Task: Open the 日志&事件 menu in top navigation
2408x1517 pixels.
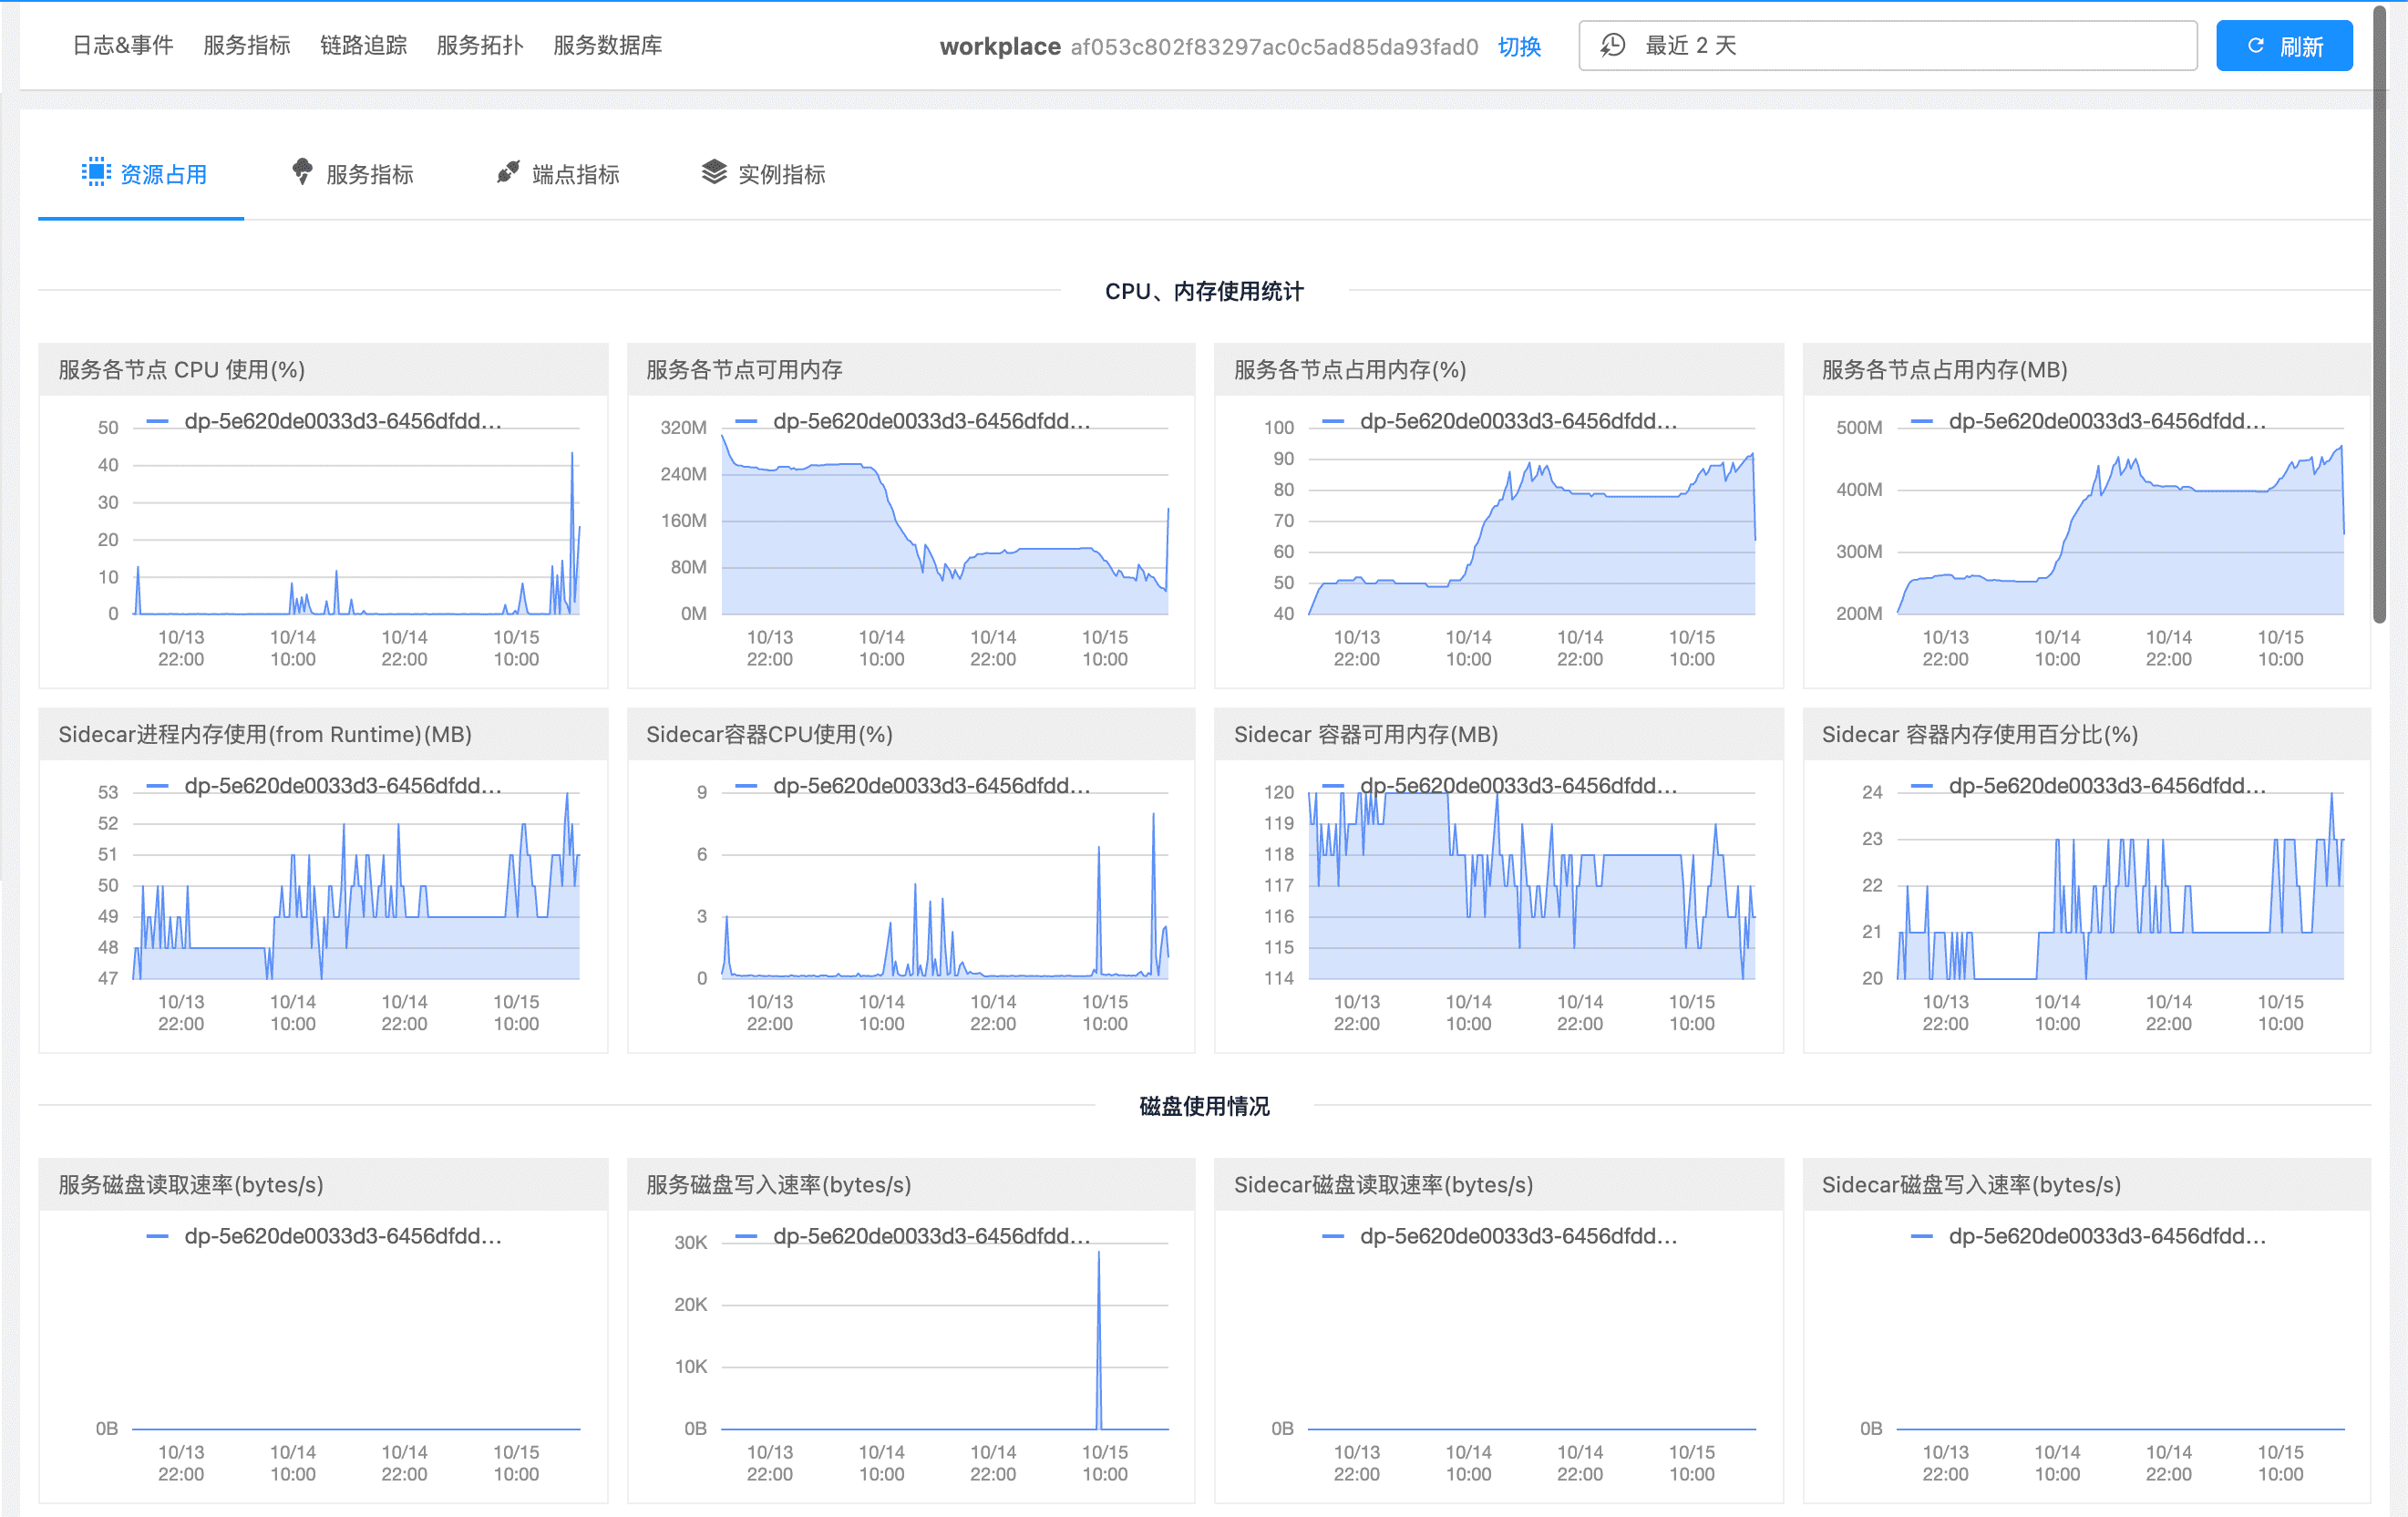Action: coord(123,45)
